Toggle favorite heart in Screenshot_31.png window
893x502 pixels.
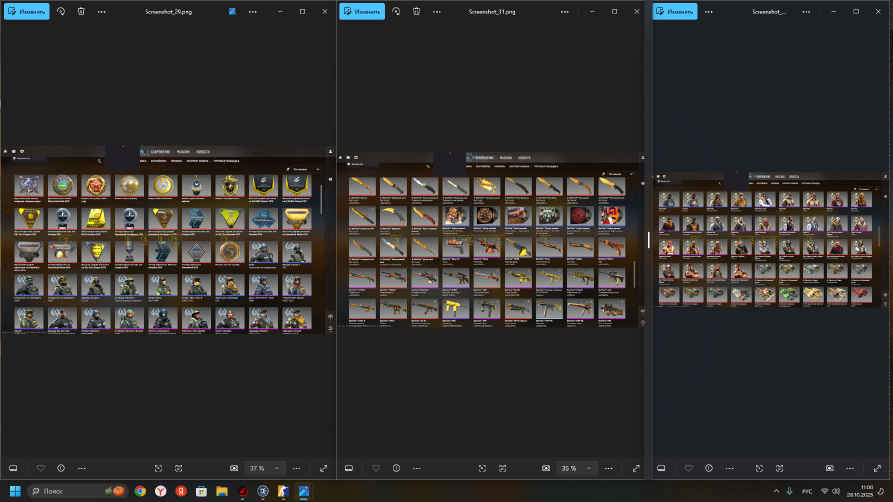click(x=376, y=468)
